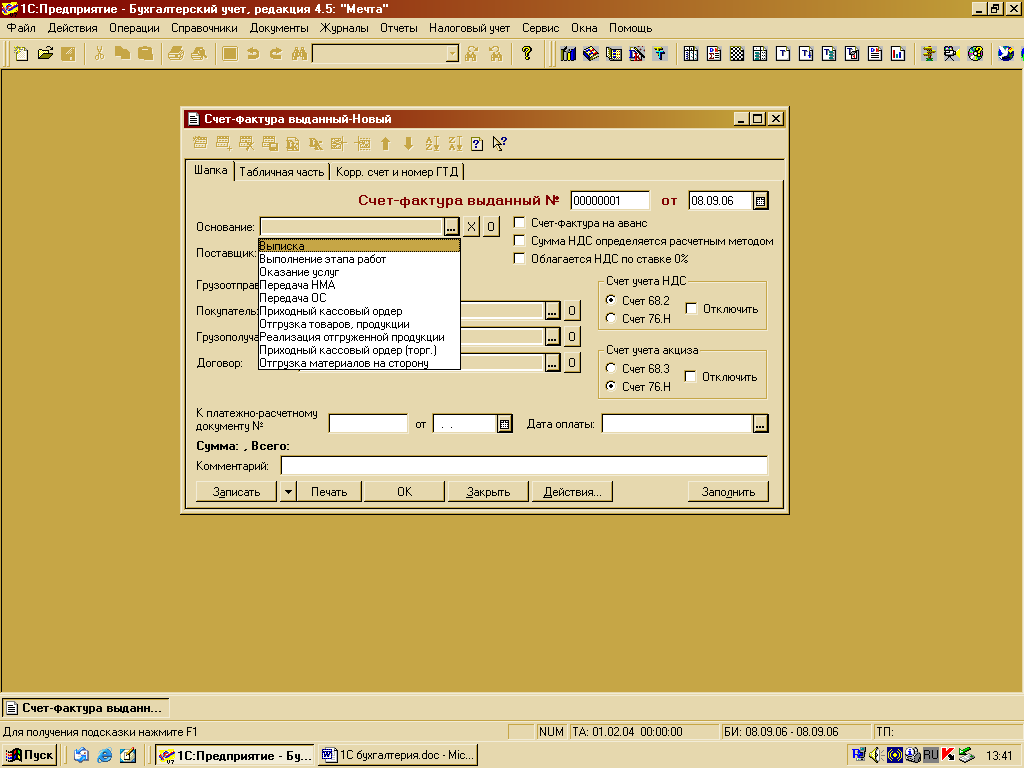This screenshot has width=1024, height=768.
Task: Choose Выписка from the Основание list
Action: [359, 246]
